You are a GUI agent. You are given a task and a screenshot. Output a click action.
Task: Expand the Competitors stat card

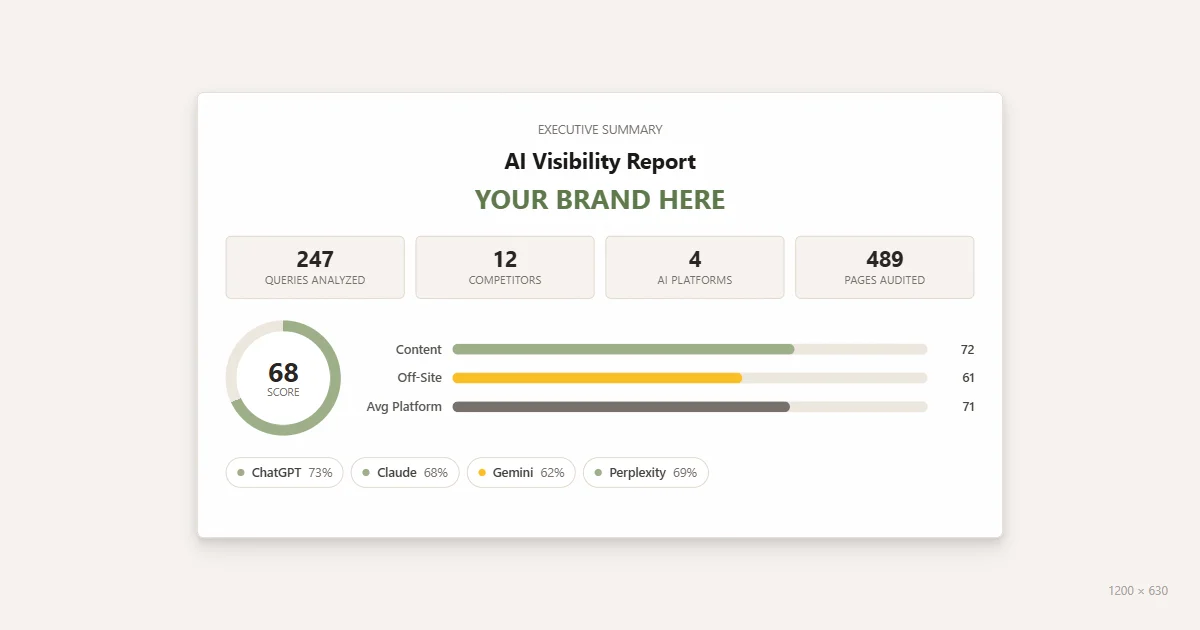tap(505, 267)
